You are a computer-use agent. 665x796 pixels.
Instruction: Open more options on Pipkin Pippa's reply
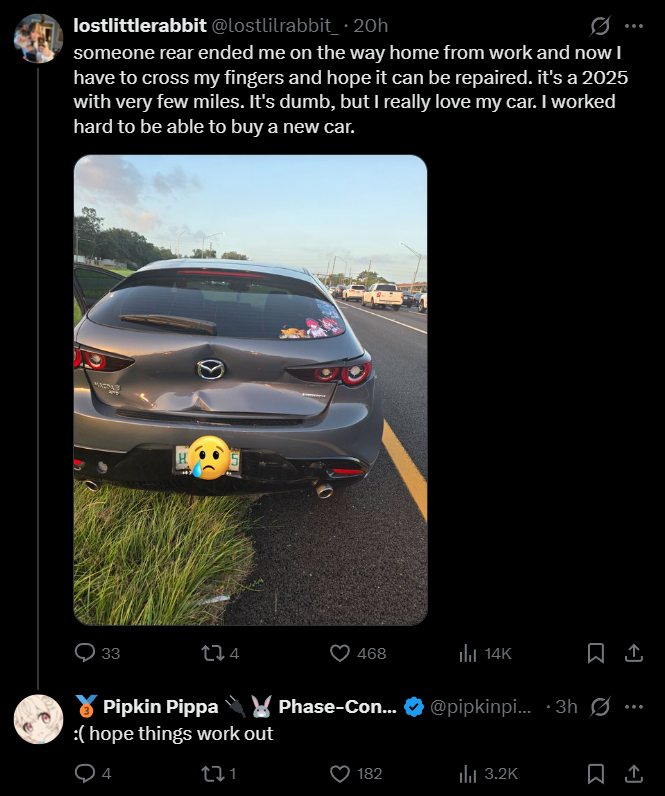point(634,707)
